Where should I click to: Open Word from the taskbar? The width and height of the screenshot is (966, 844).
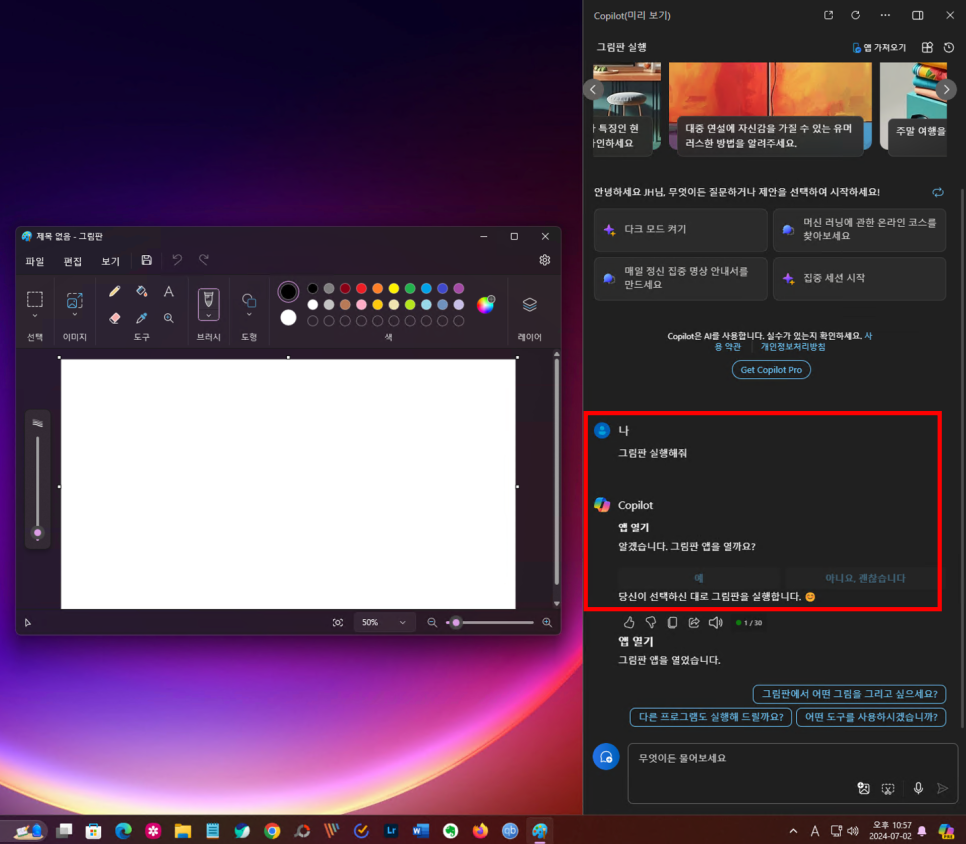point(421,831)
